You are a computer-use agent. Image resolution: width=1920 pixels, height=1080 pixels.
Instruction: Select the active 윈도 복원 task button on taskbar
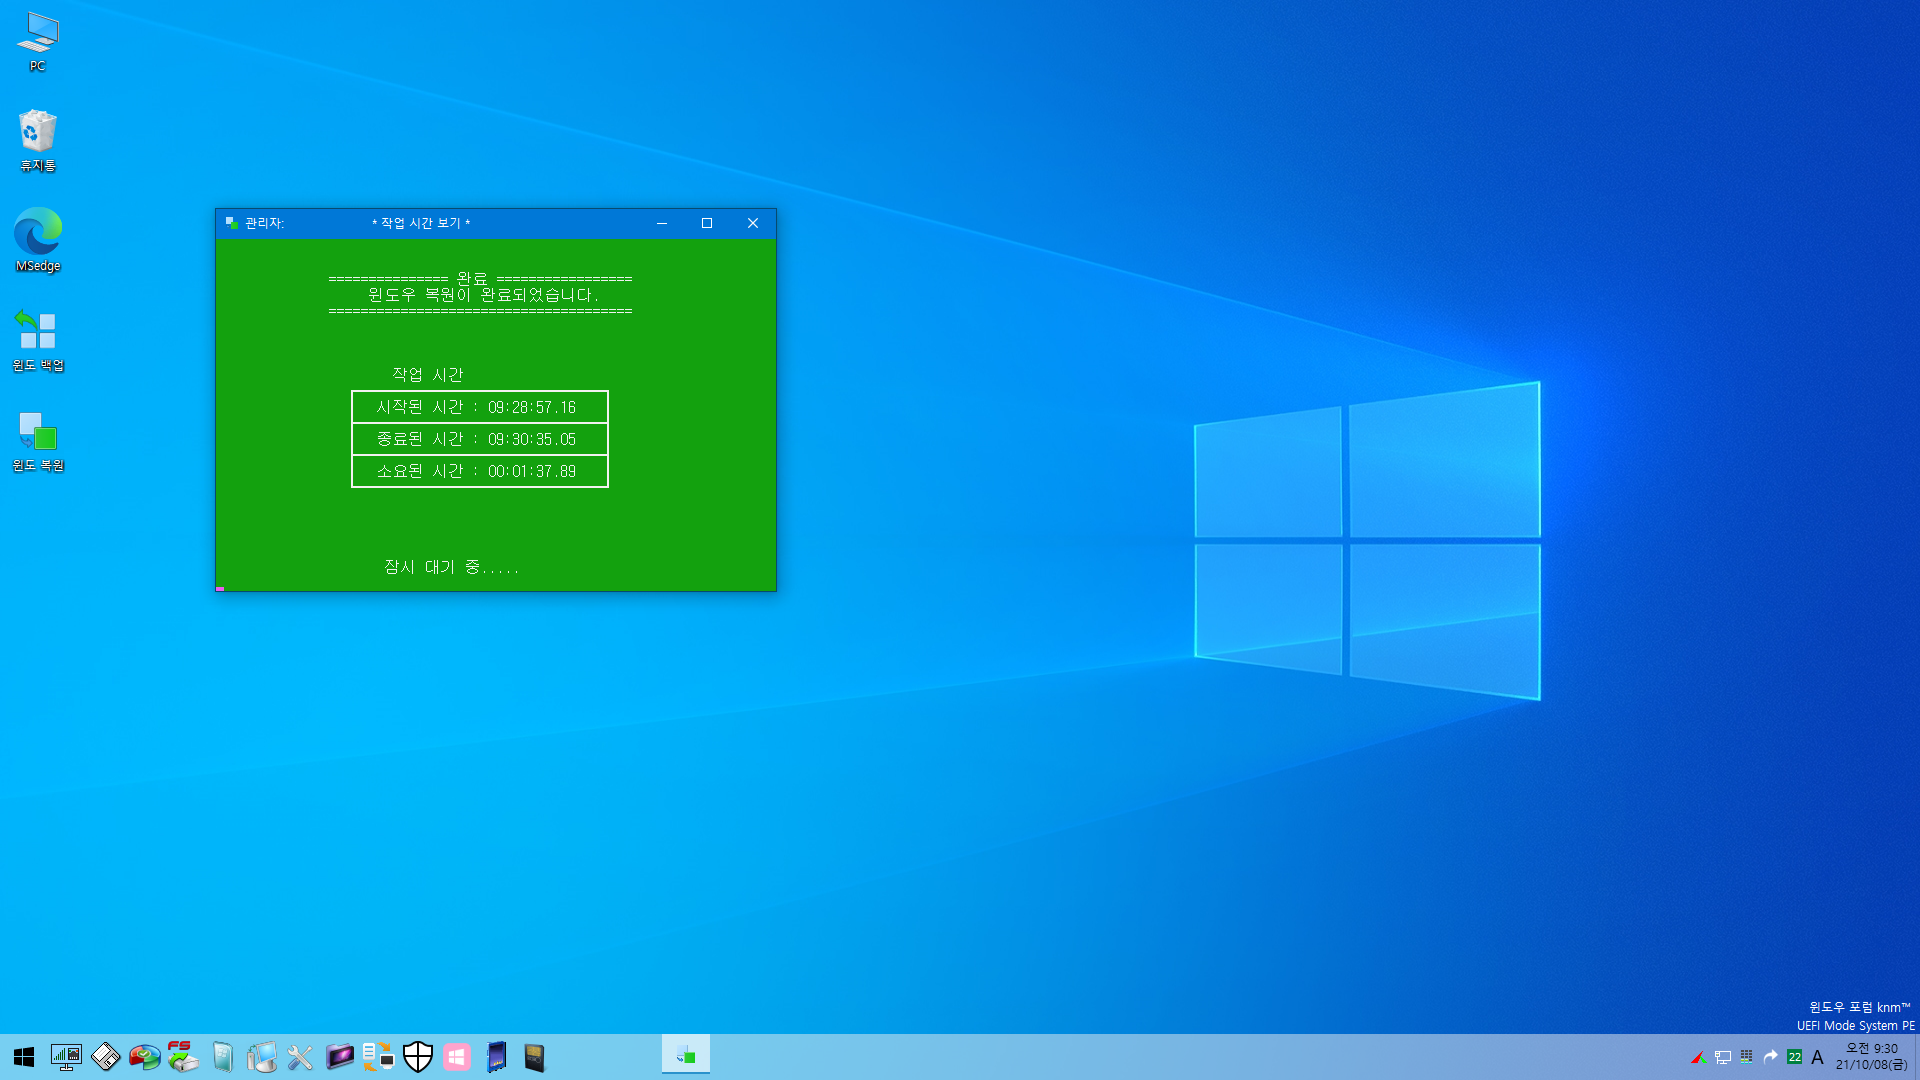686,1055
